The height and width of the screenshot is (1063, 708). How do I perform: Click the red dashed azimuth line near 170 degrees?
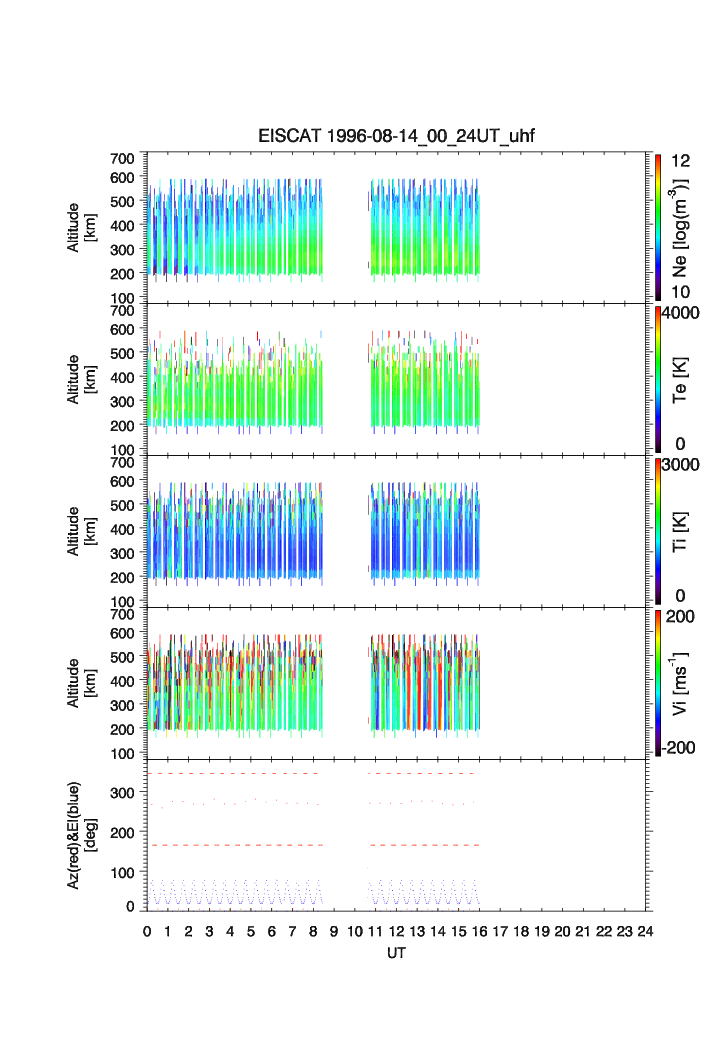tap(250, 845)
